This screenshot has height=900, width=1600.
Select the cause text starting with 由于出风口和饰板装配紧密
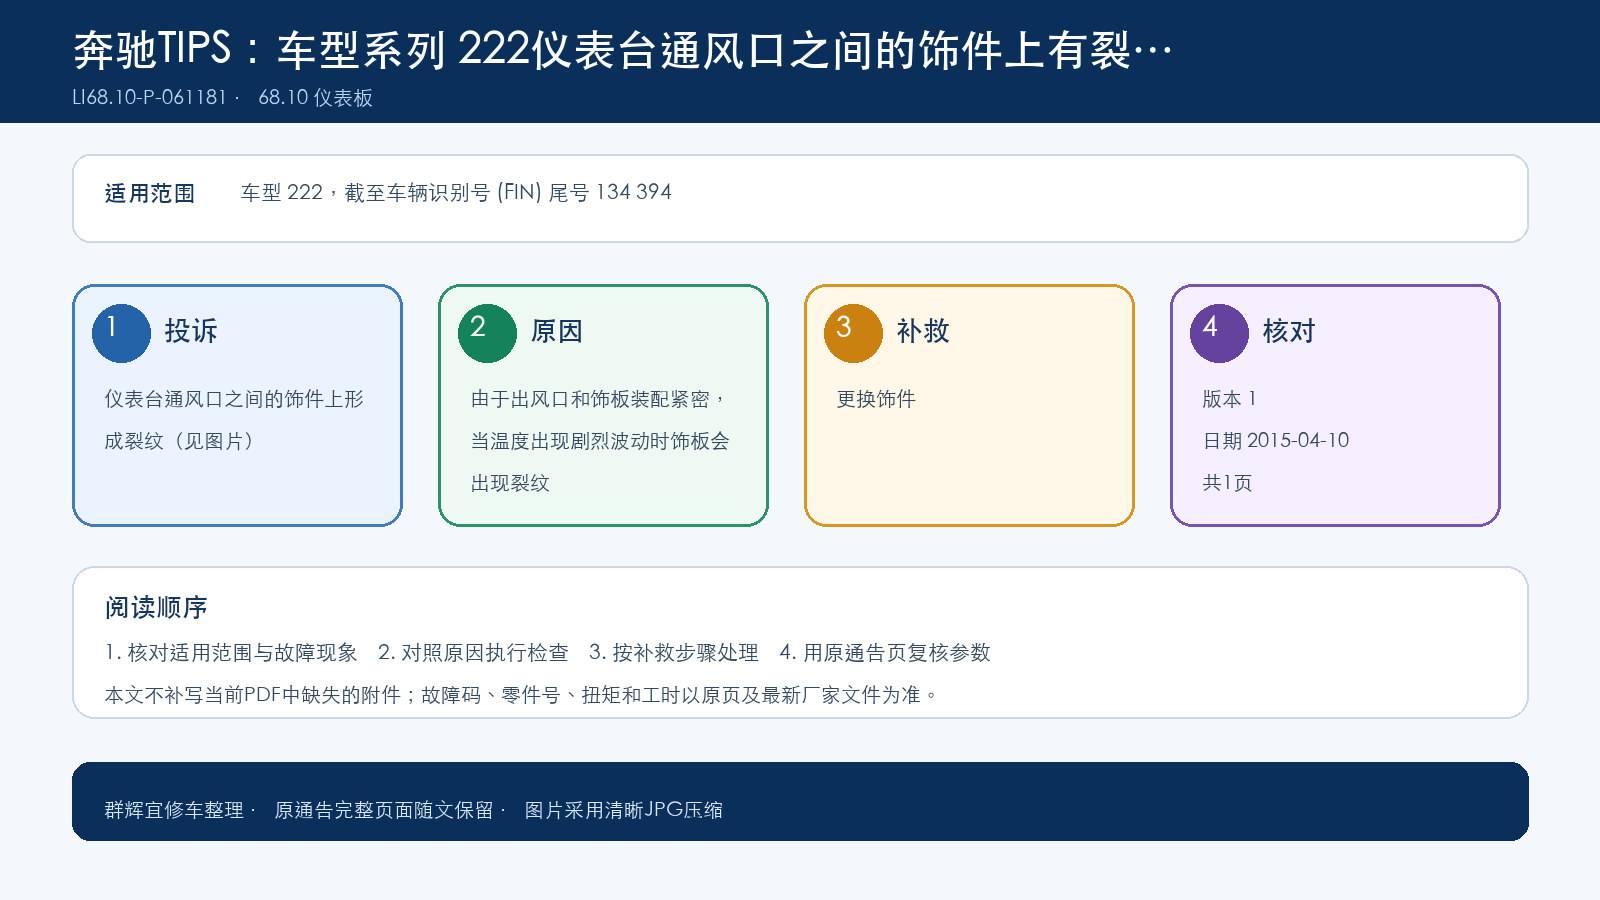pos(600,441)
